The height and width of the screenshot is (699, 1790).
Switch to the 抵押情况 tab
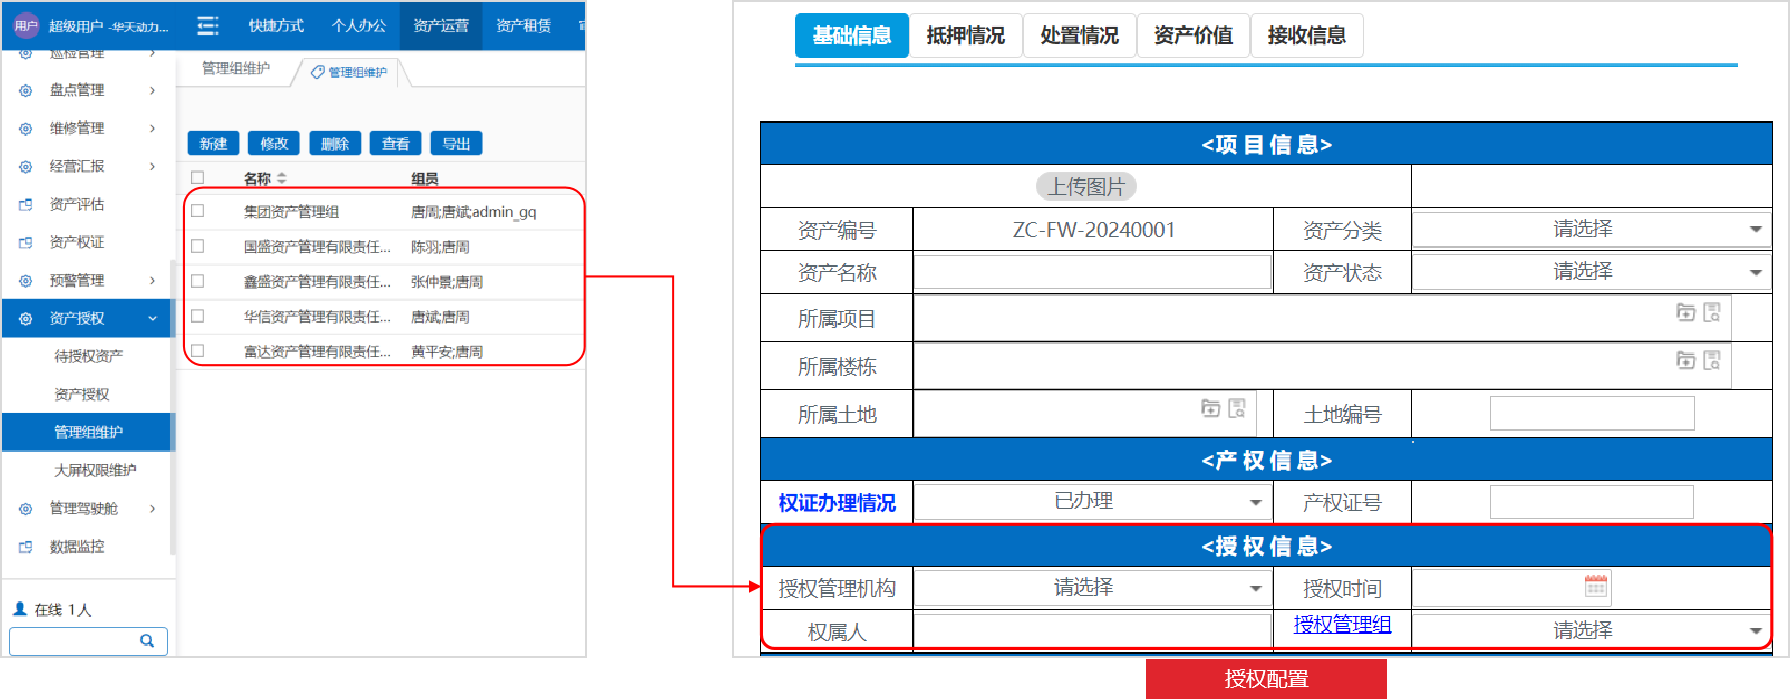click(966, 35)
